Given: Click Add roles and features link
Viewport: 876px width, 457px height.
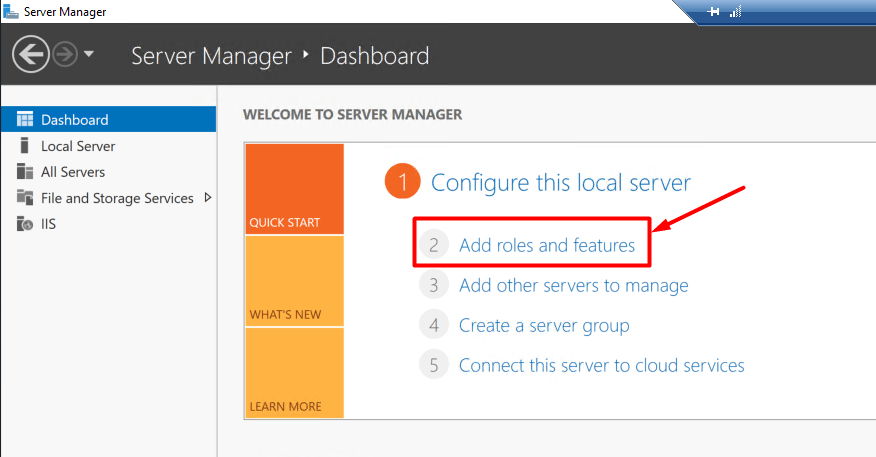Looking at the screenshot, I should pyautogui.click(x=547, y=245).
